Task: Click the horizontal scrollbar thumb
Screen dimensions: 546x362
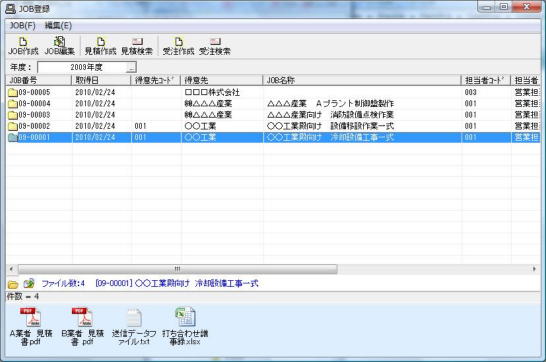Action: coord(178,269)
